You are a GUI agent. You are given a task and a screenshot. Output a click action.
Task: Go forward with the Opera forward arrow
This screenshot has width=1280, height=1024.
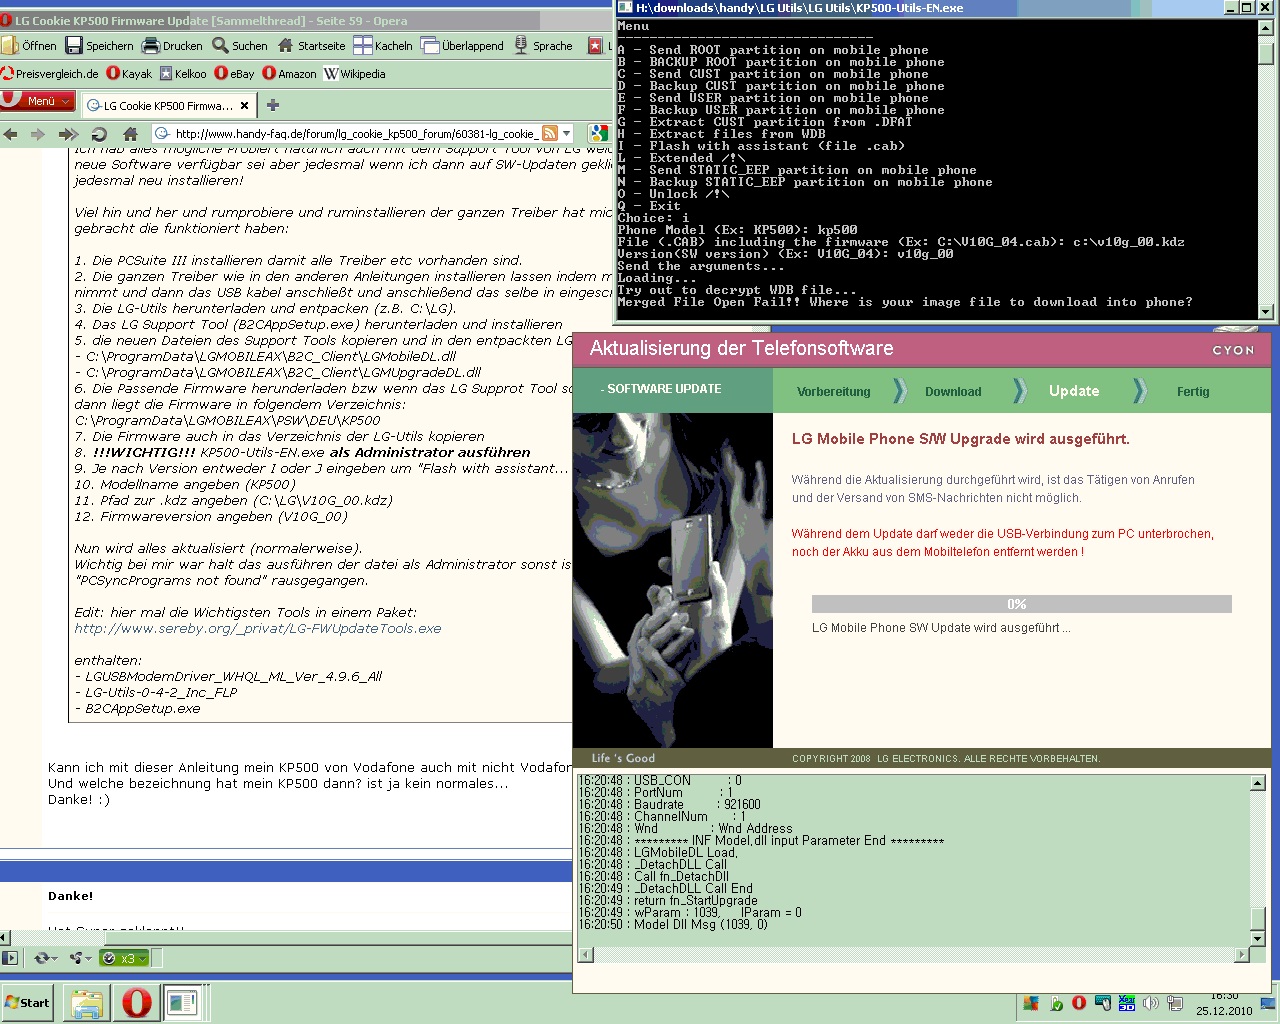(38, 134)
